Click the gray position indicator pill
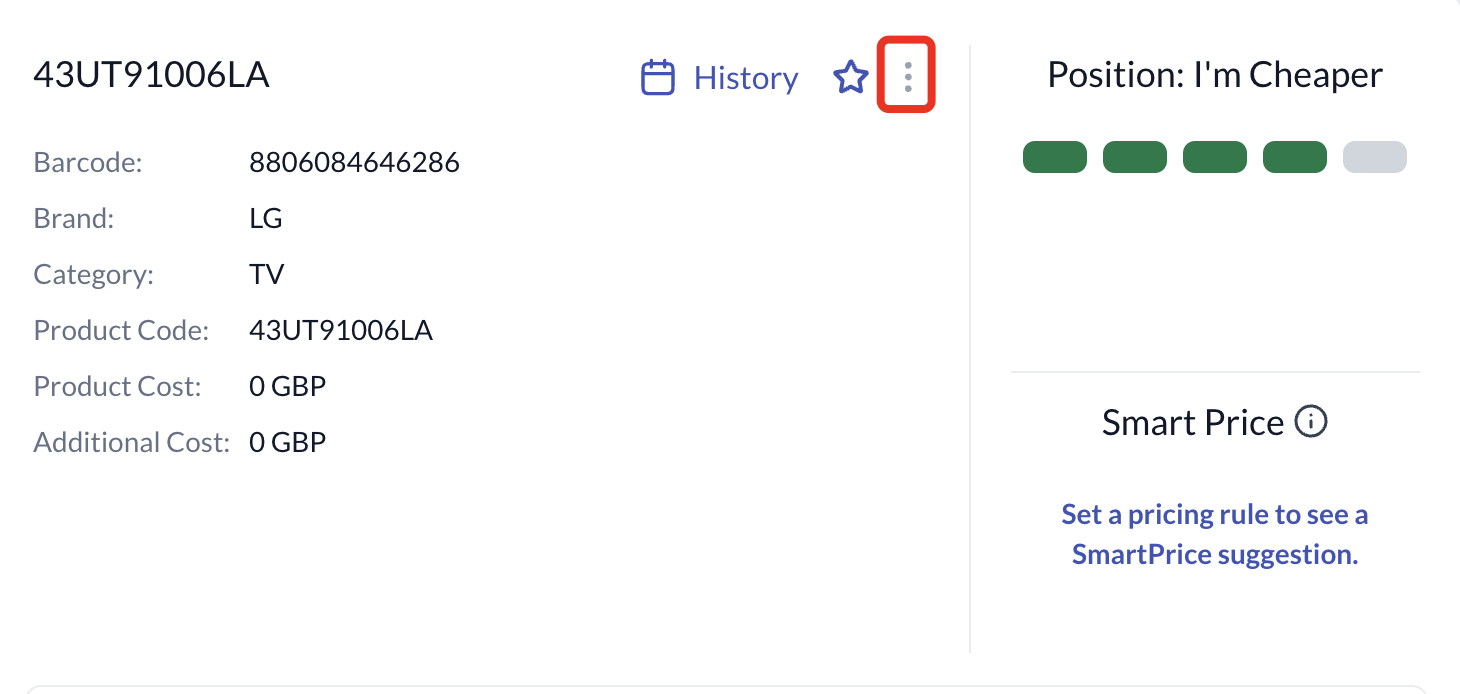 click(1375, 158)
